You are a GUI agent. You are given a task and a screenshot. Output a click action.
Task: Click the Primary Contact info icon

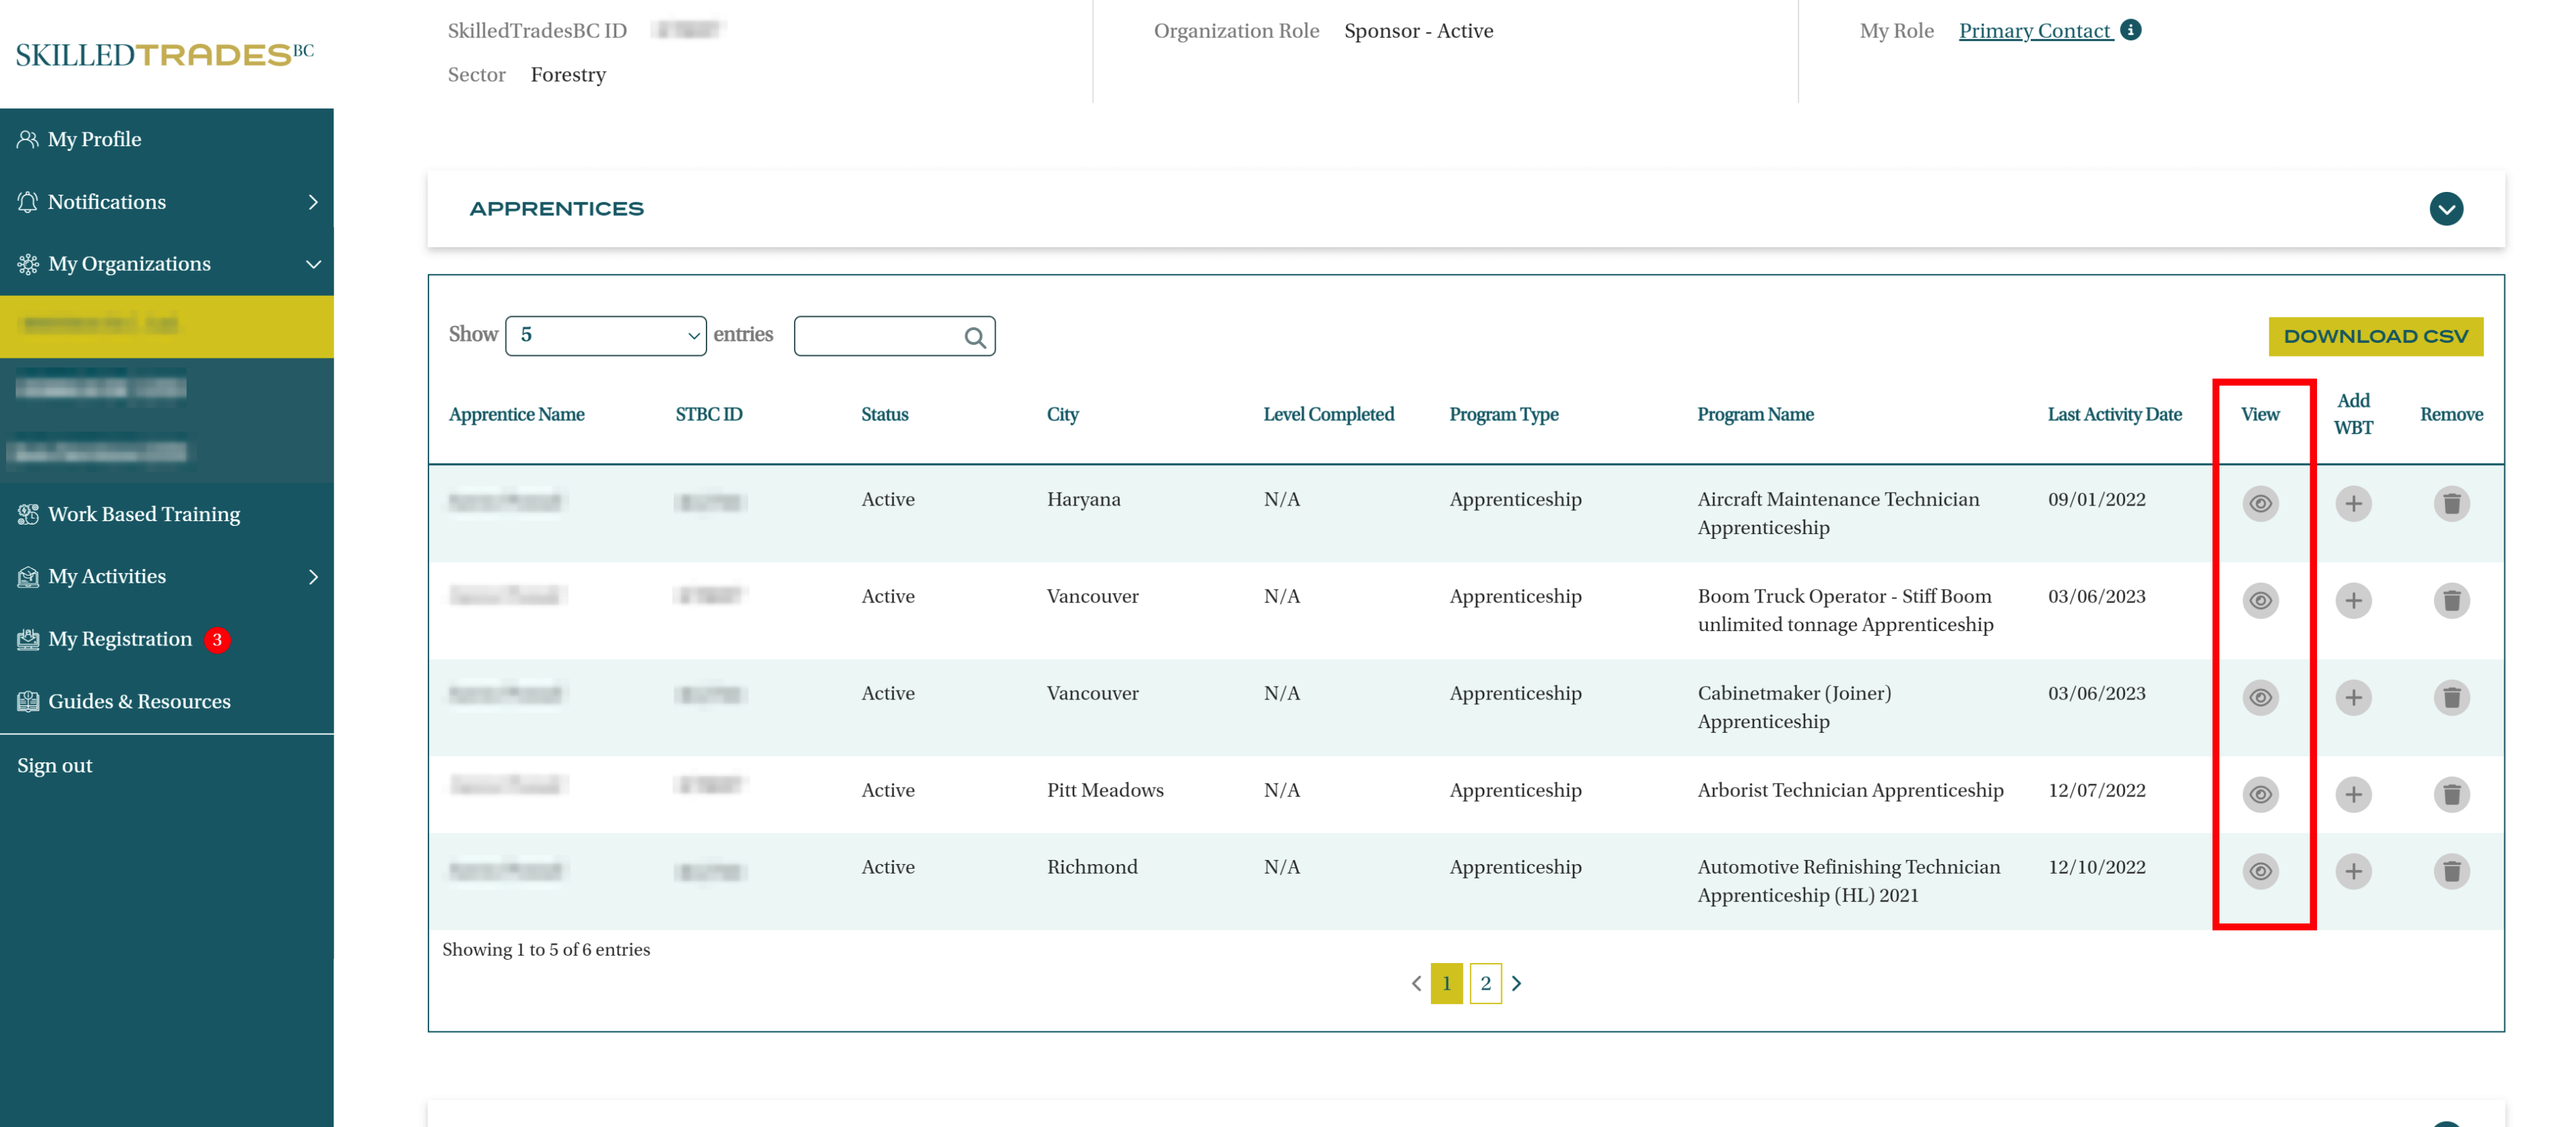2131,30
